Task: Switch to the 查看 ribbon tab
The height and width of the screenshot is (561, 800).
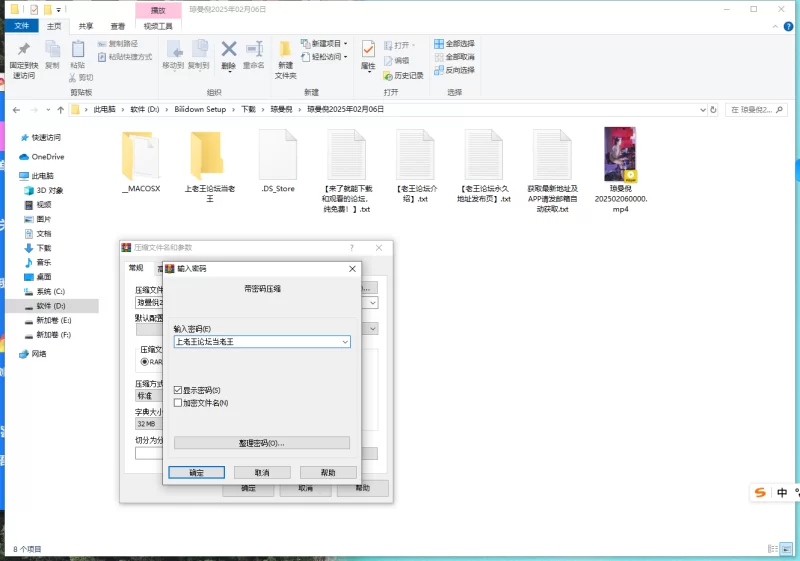Action: tap(118, 26)
